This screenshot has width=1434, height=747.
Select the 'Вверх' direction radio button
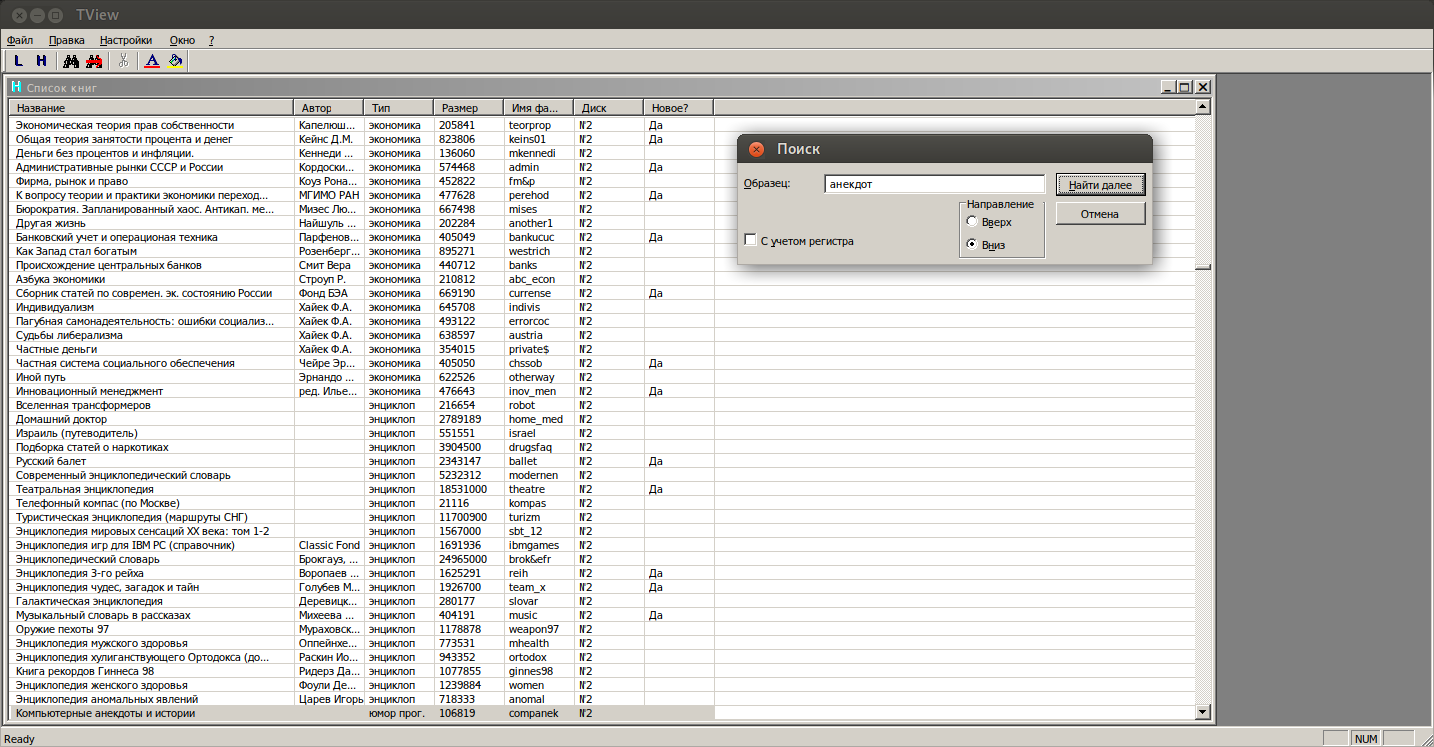(972, 222)
